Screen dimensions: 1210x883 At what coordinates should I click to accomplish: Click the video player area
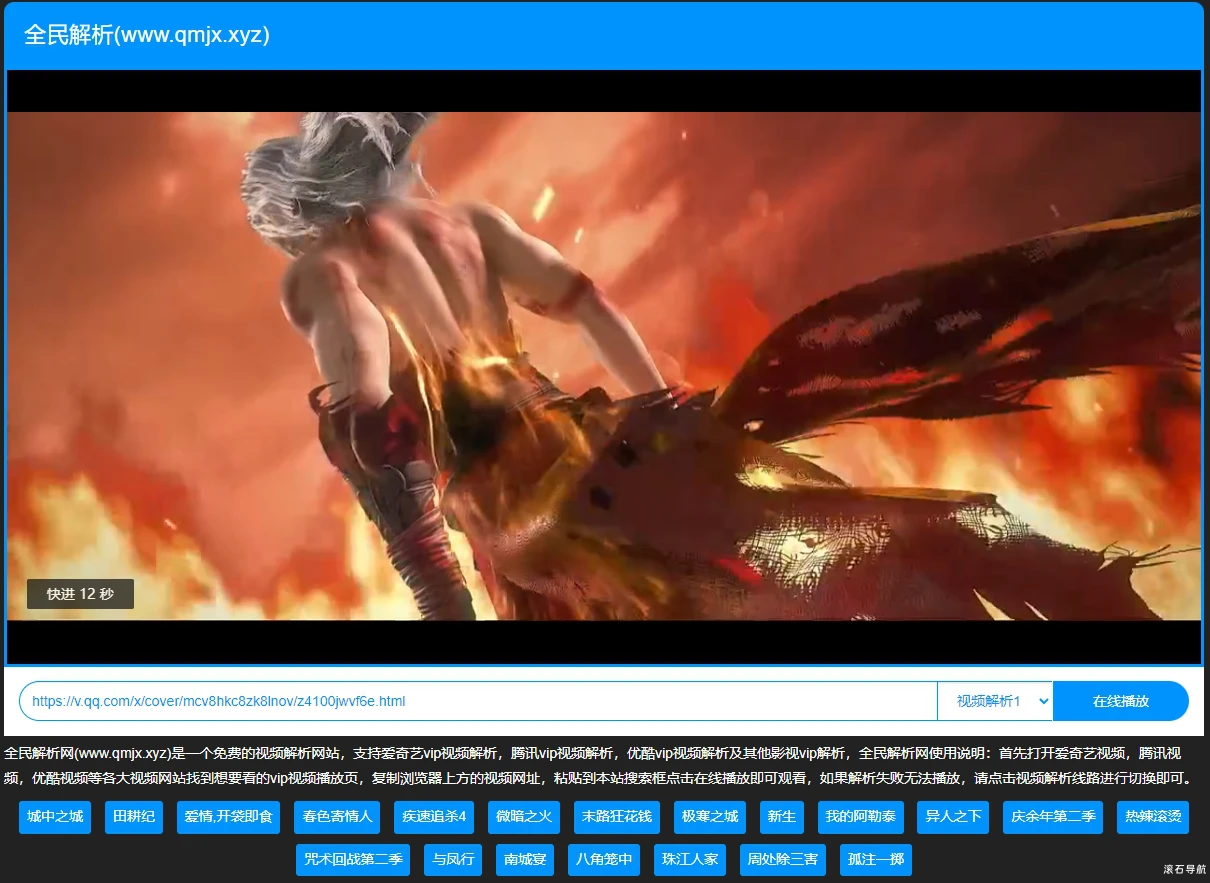[604, 366]
